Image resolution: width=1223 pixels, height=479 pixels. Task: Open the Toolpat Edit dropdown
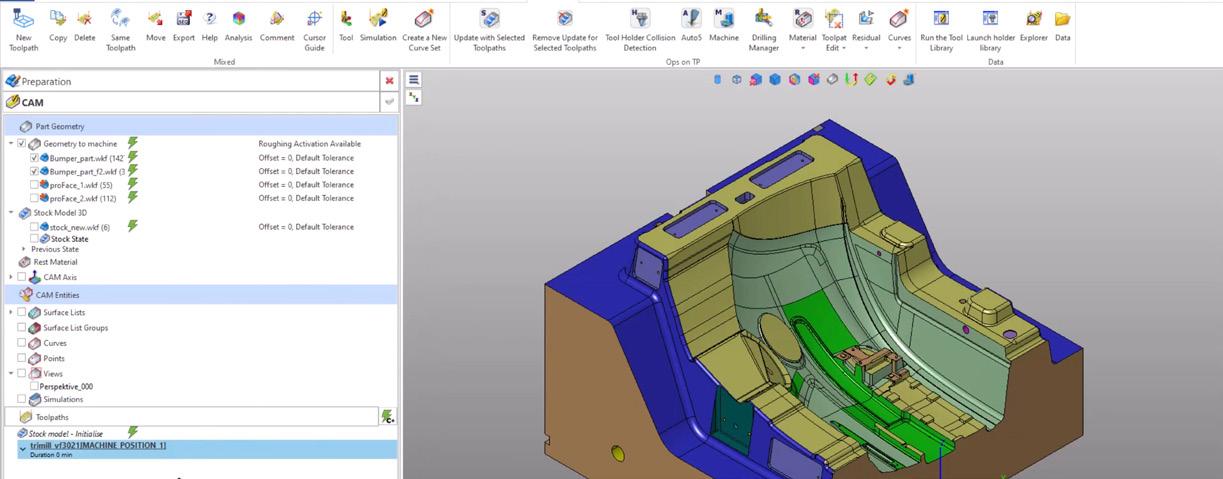coord(834,28)
